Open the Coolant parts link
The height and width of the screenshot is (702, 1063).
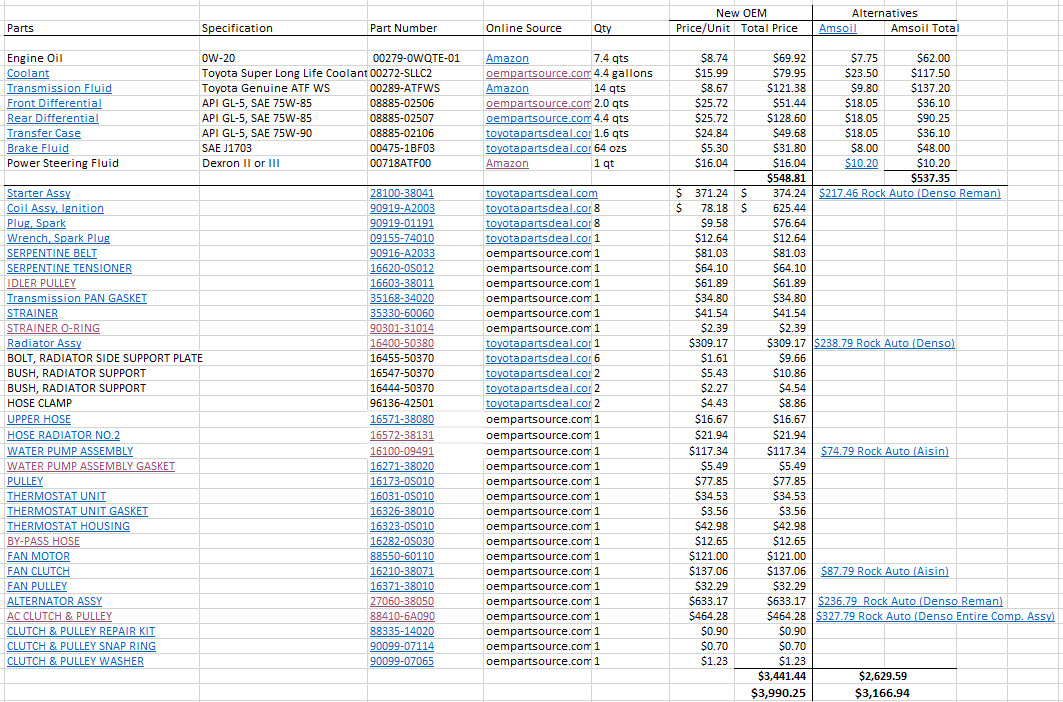point(28,73)
